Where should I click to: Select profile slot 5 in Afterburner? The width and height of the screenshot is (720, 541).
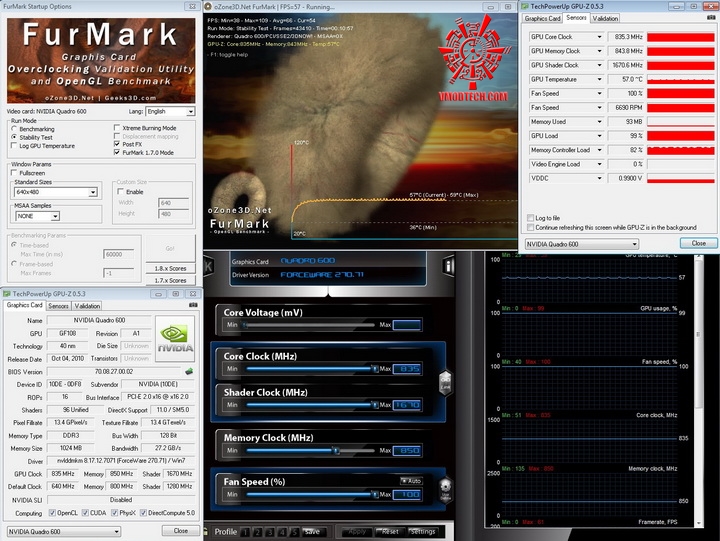point(294,532)
